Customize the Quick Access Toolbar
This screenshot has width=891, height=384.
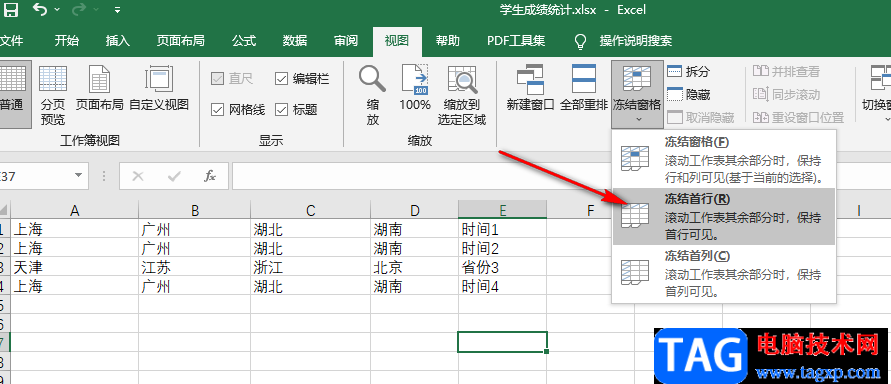[x=117, y=10]
